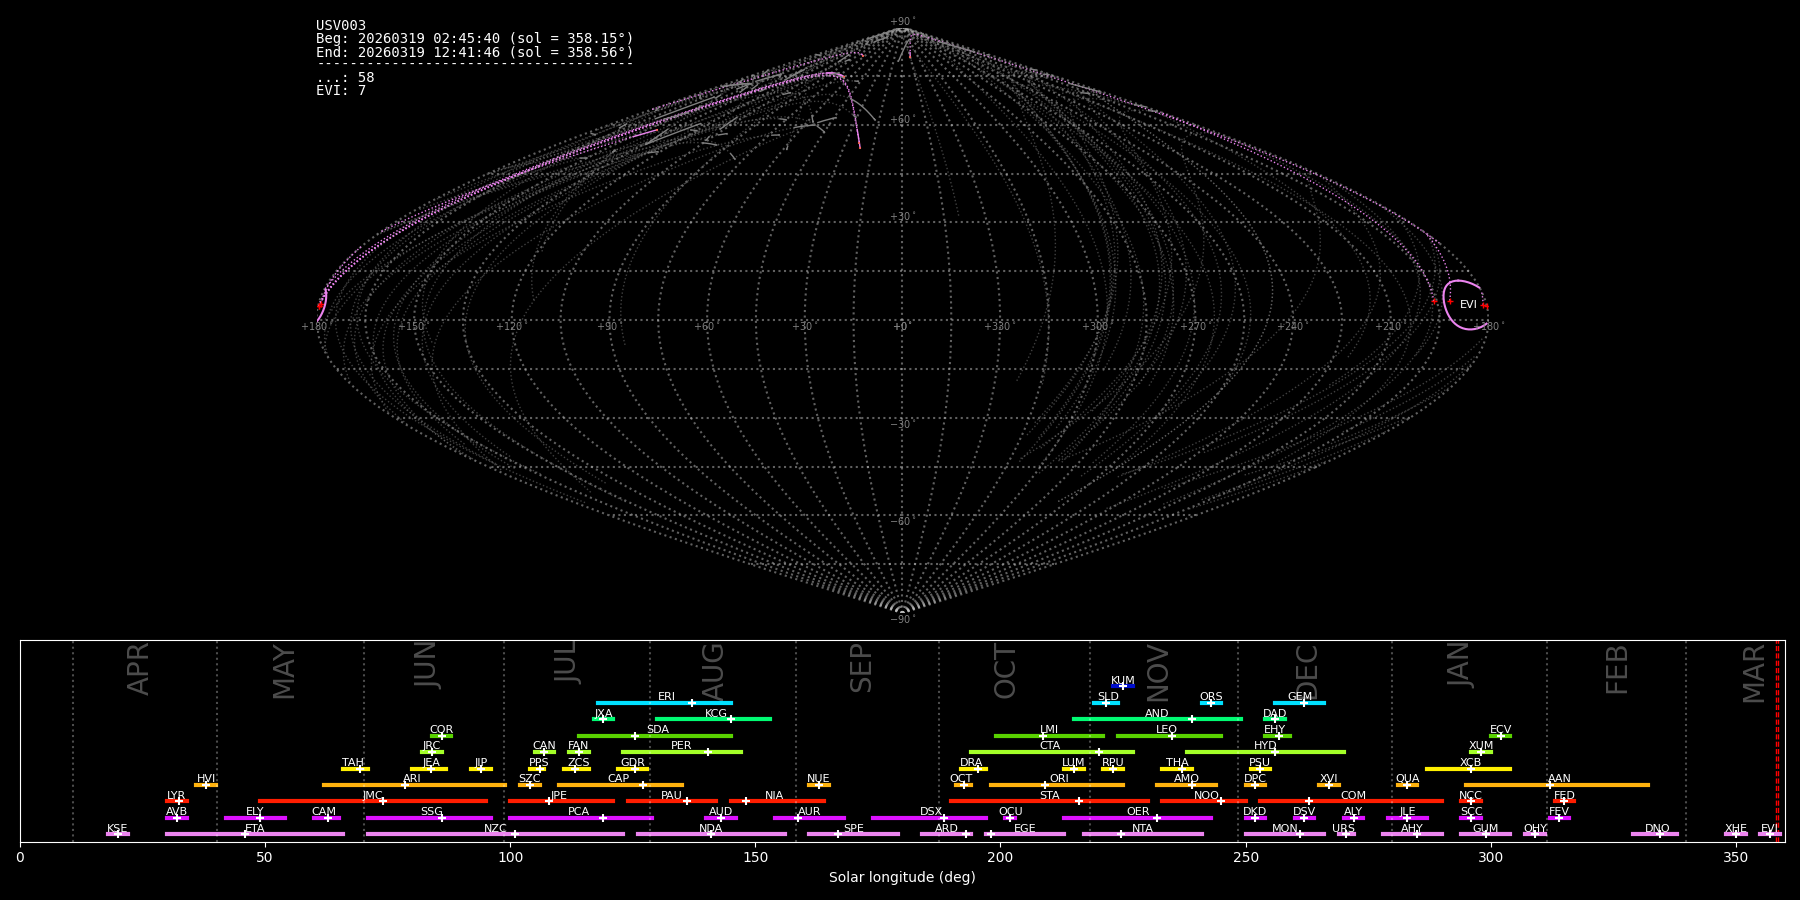
Task: Click the ORS shower label
Action: click(1211, 697)
